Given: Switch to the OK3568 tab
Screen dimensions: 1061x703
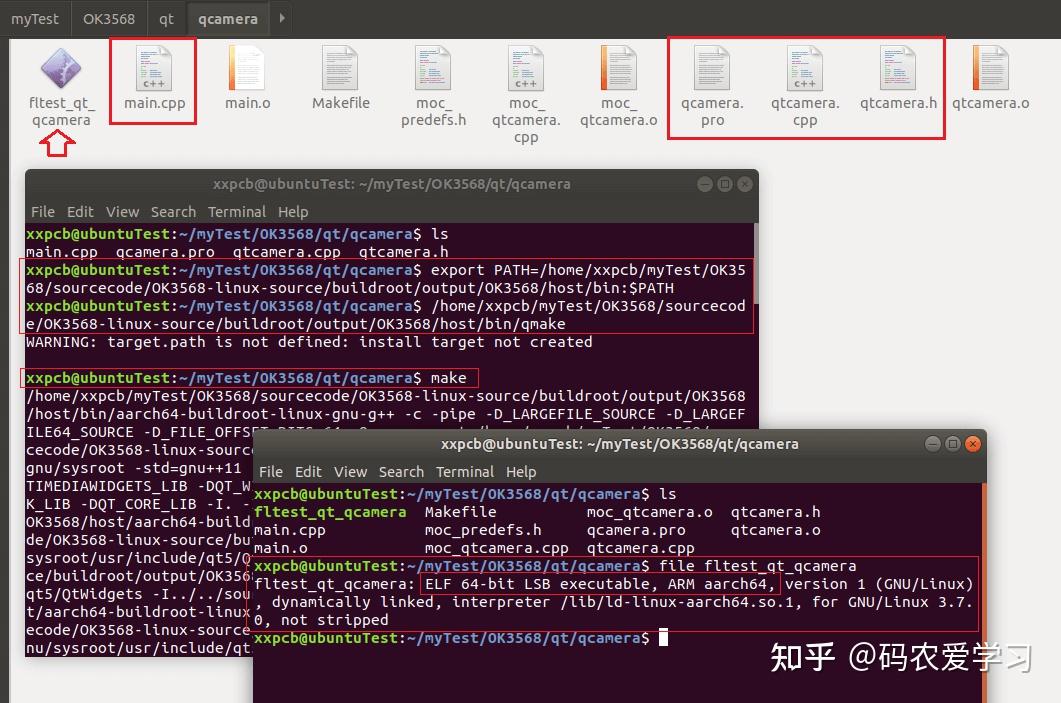Looking at the screenshot, I should (109, 18).
